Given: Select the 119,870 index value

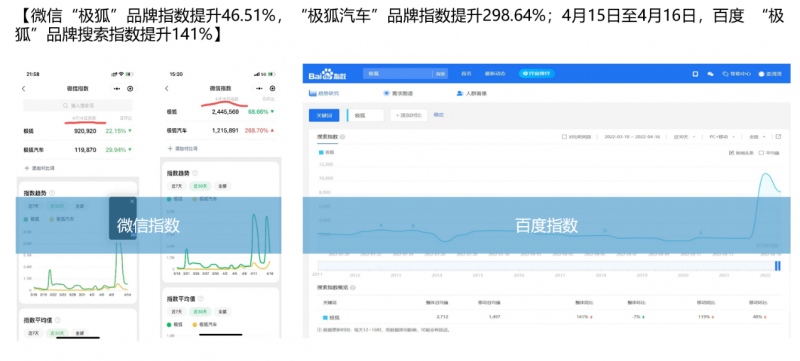Looking at the screenshot, I should pos(85,150).
